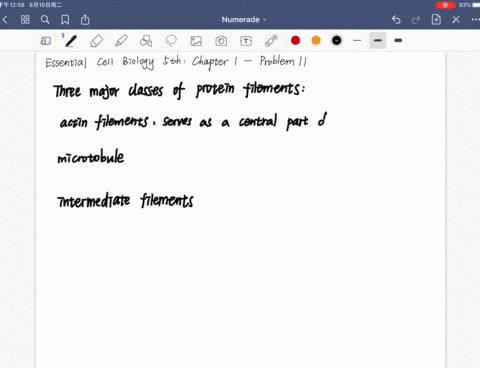
Task: Select the medium stroke width
Action: coord(378,41)
